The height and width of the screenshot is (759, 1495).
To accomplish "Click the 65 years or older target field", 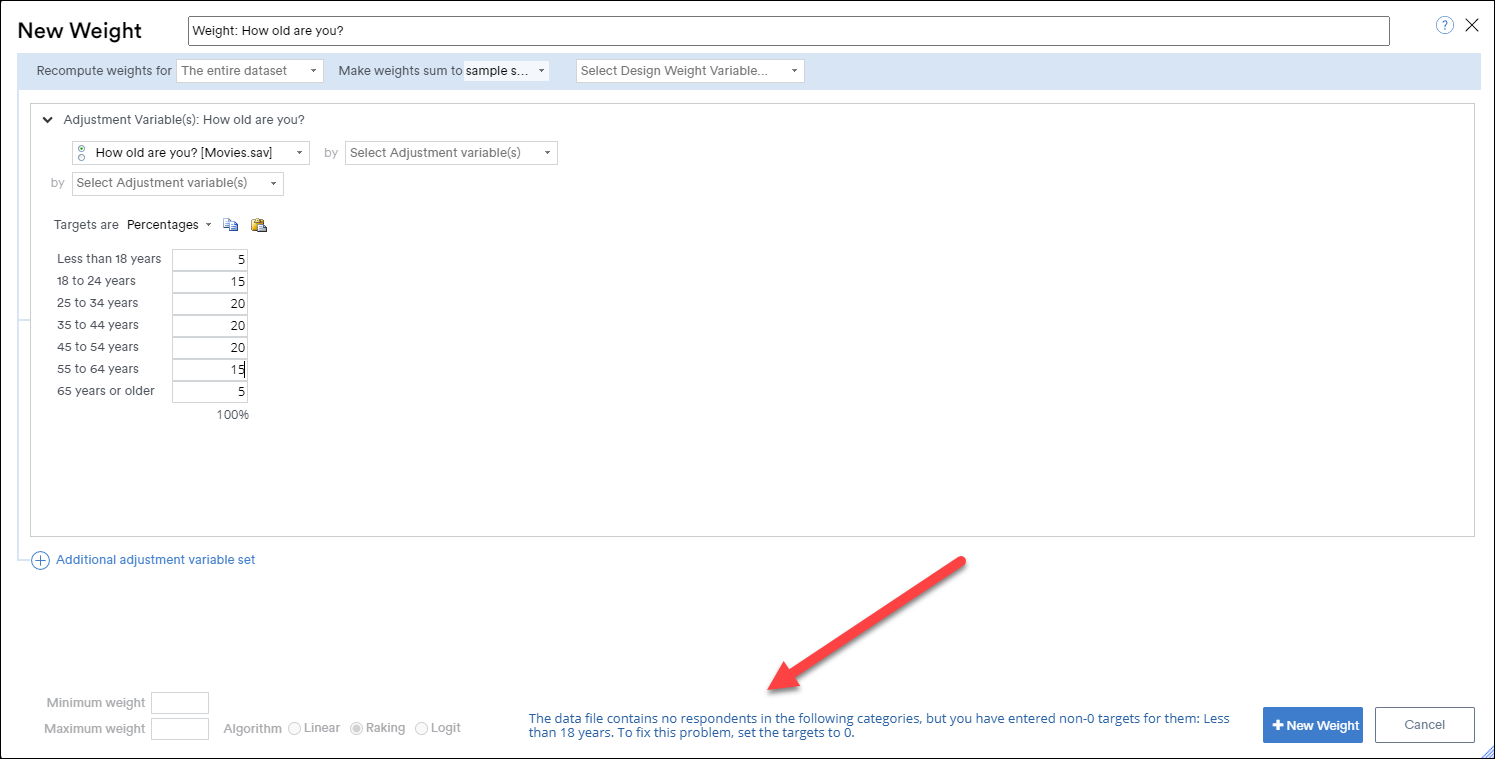I will [x=210, y=391].
